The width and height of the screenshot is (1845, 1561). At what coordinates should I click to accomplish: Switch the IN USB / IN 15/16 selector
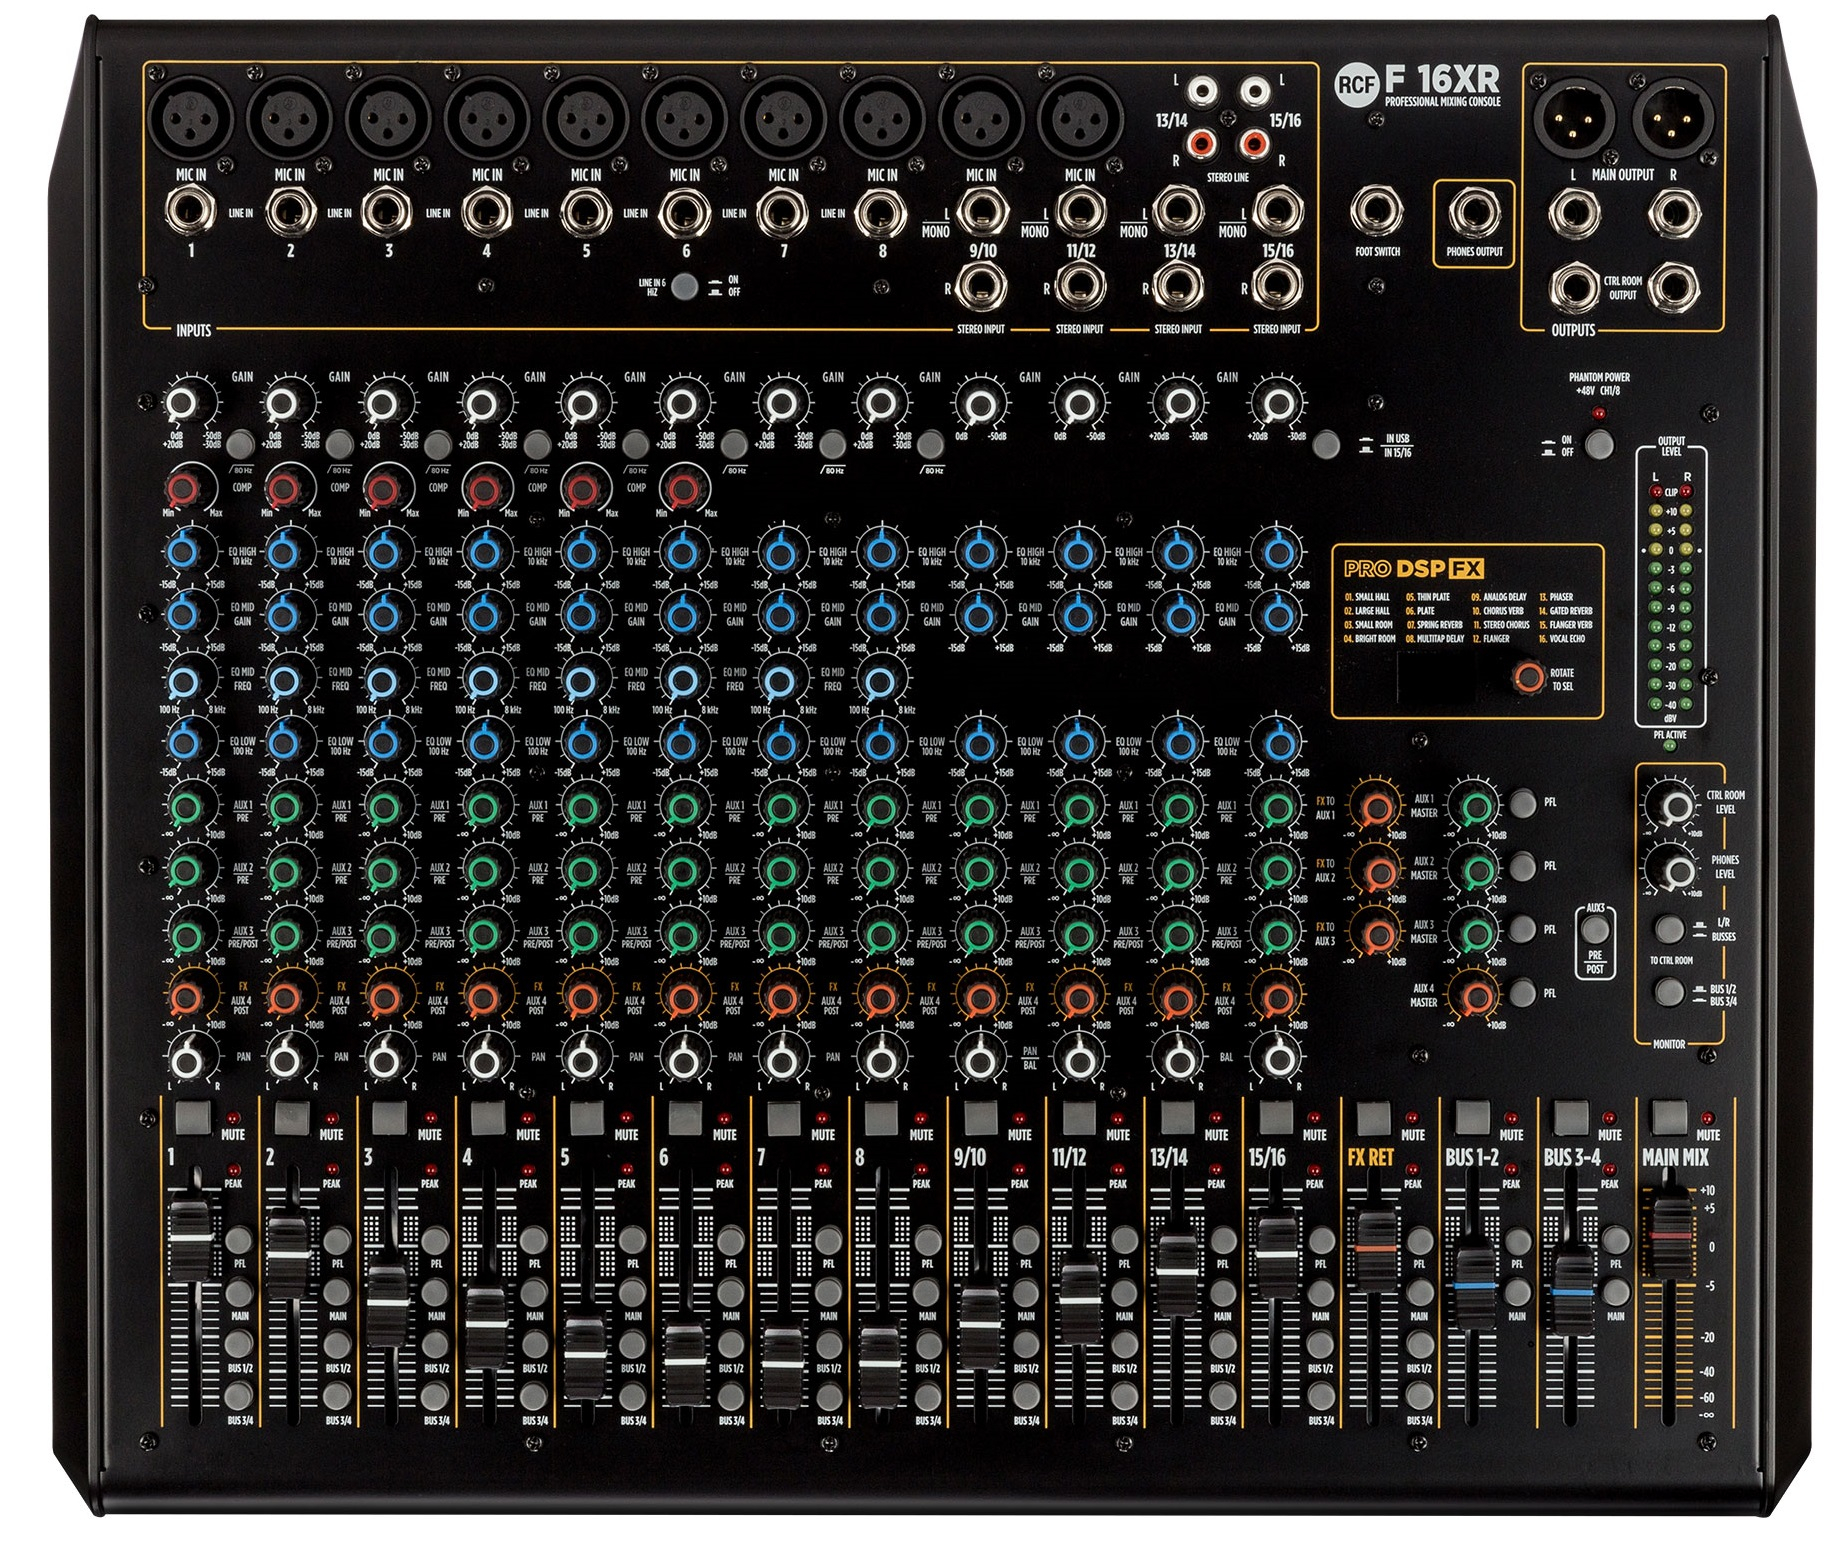point(1326,445)
